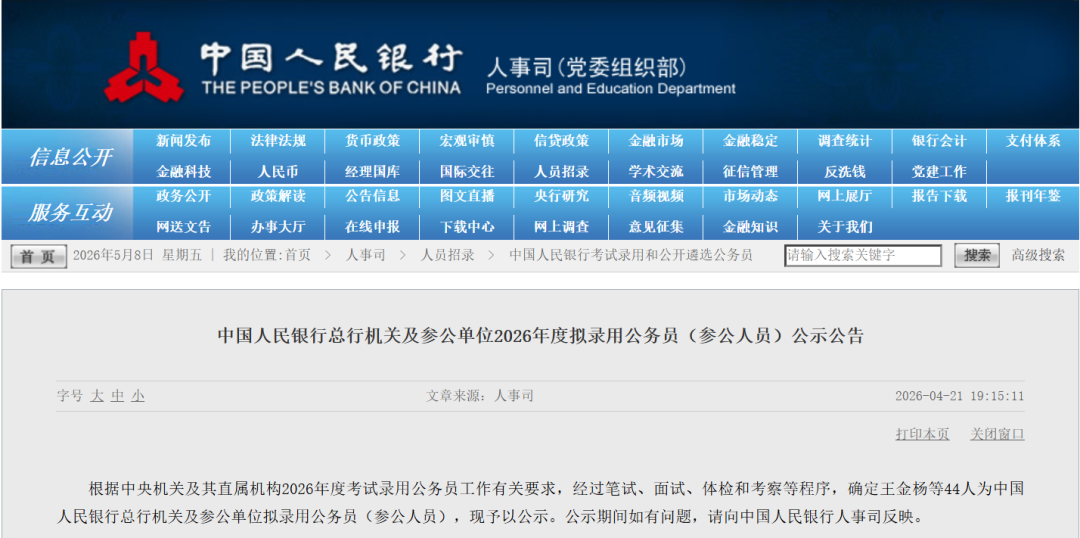Open 政务公开 under 服务互动
1080x538 pixels.
pos(183,196)
